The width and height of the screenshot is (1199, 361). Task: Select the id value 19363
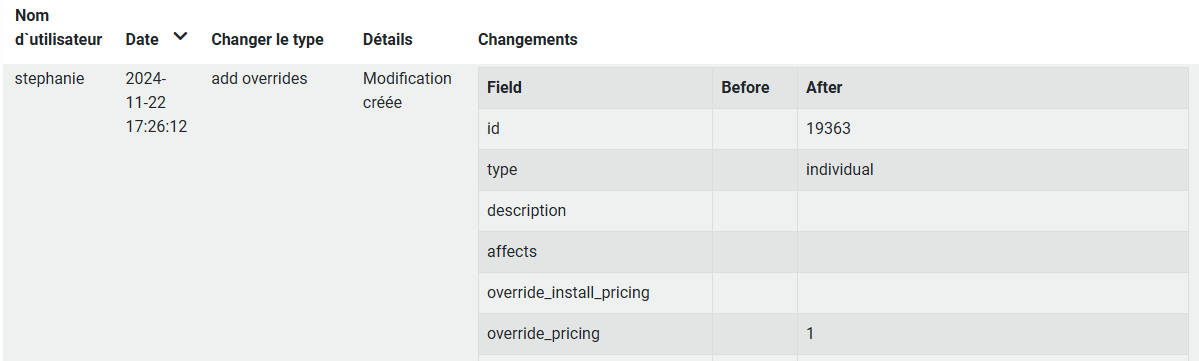tap(828, 128)
